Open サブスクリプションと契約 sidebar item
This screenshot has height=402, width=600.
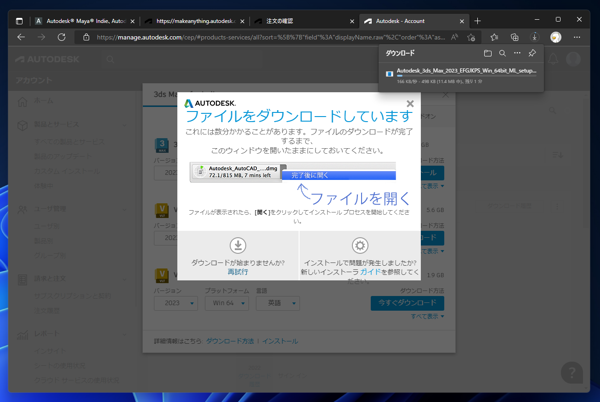coord(72,296)
